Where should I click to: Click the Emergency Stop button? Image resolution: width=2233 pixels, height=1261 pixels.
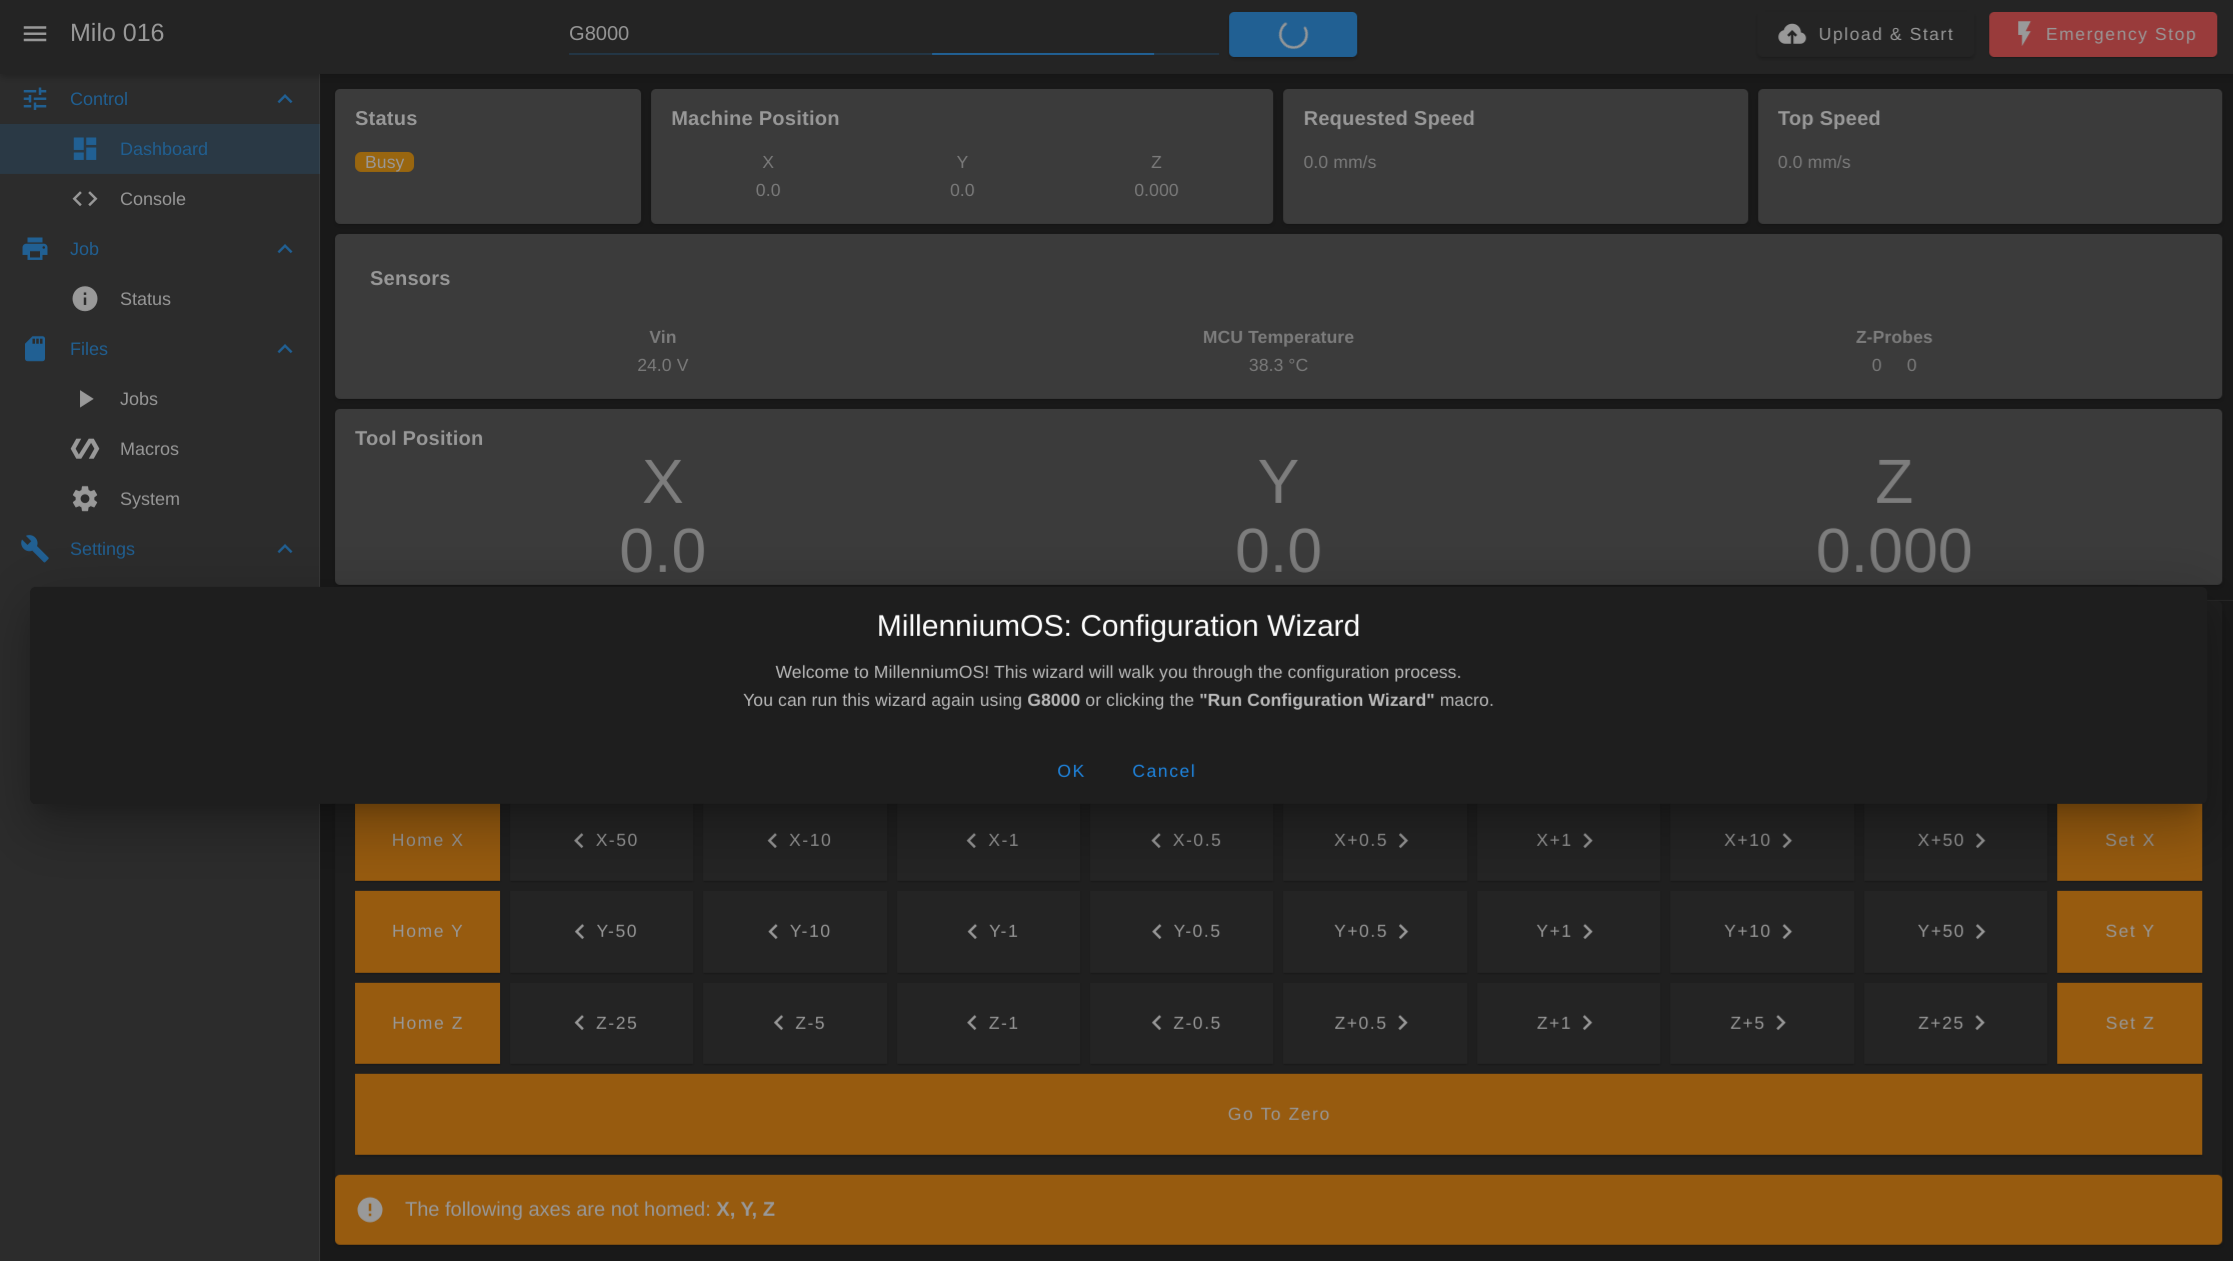2103,34
